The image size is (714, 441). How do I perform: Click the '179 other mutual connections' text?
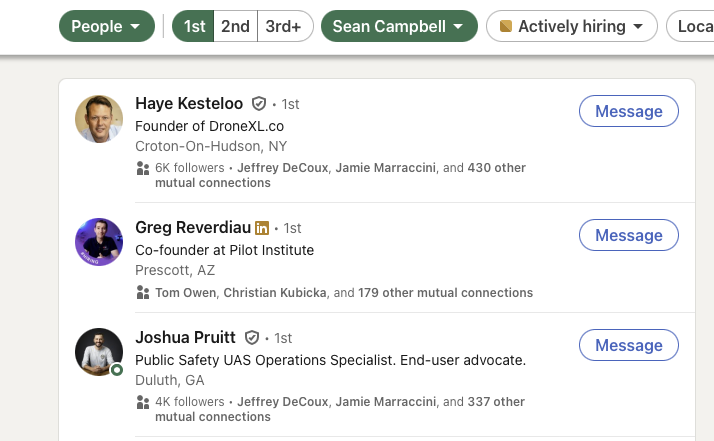(x=445, y=292)
